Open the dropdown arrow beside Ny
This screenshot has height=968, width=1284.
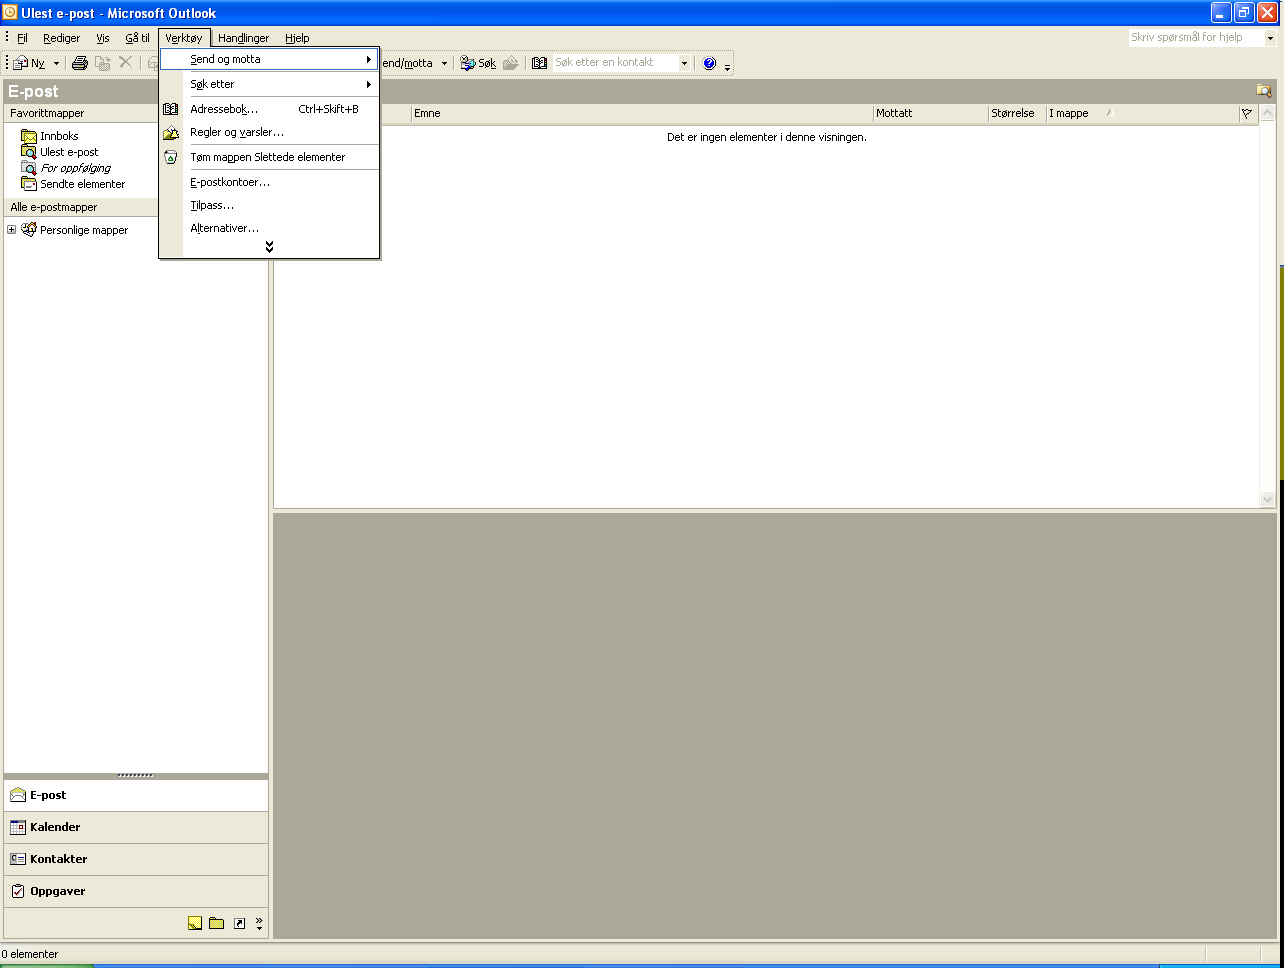point(56,63)
